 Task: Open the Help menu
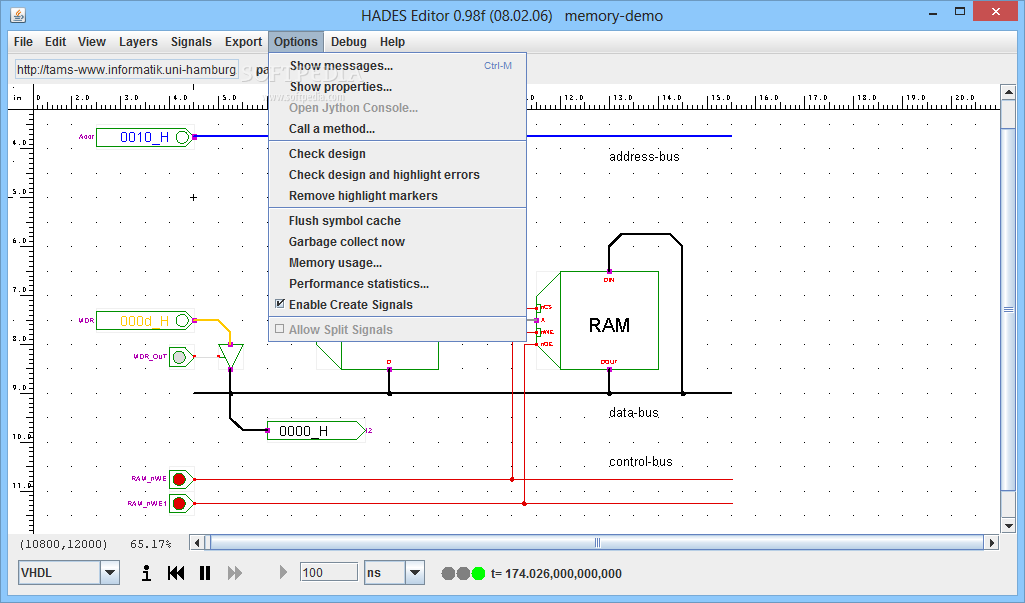point(392,42)
